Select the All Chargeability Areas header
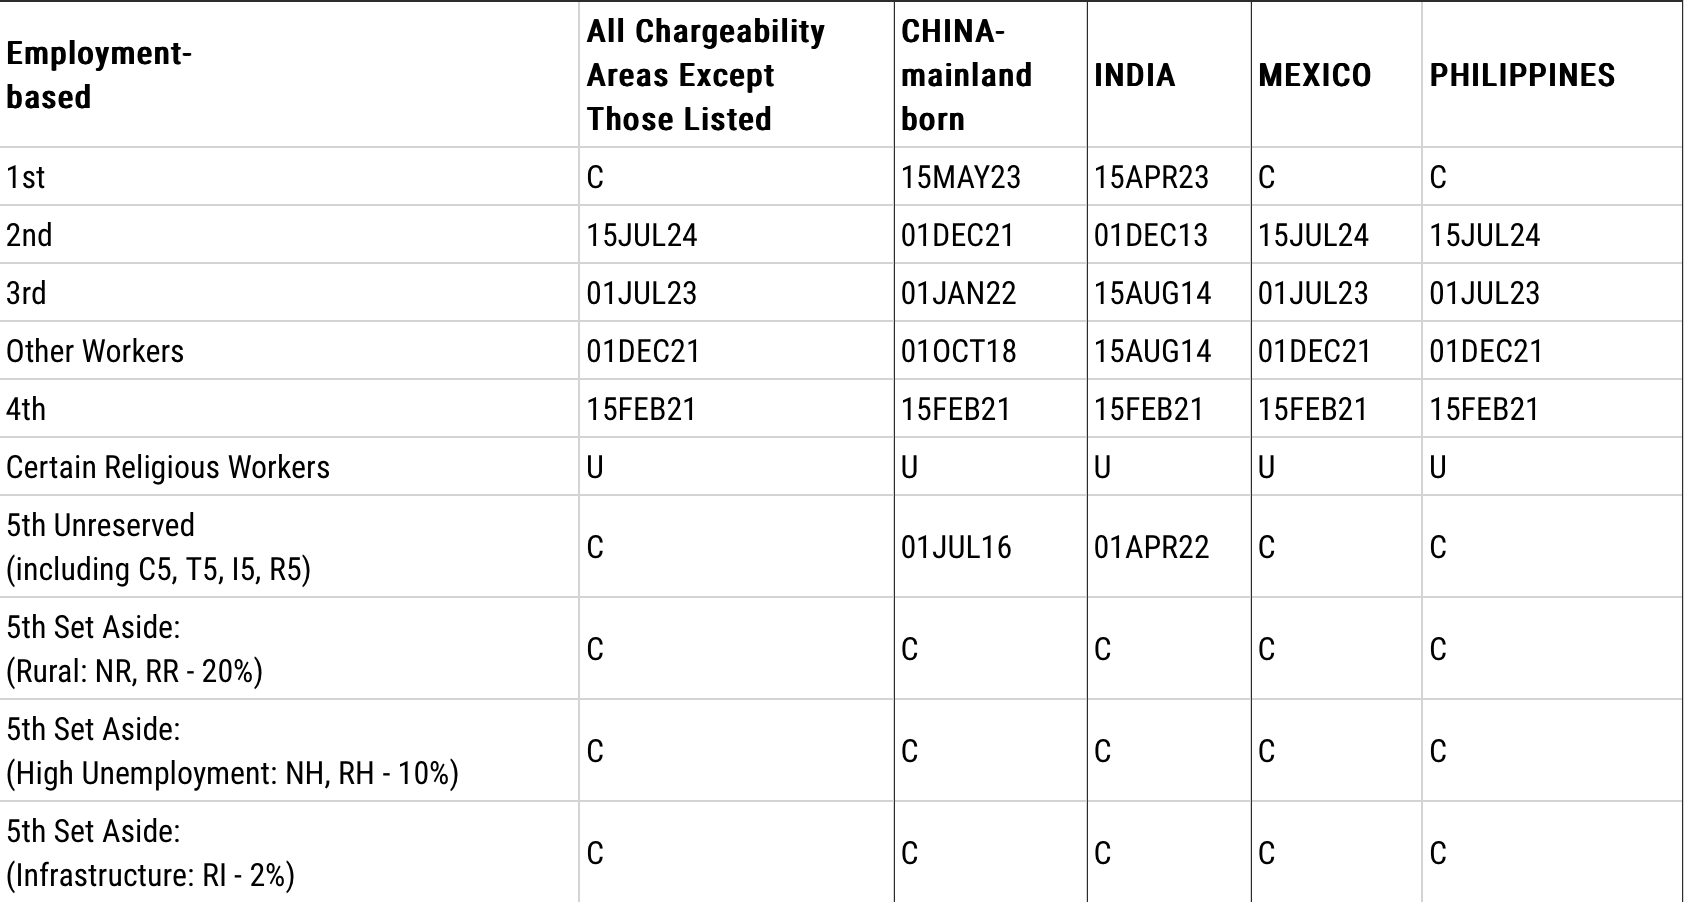The width and height of the screenshot is (1684, 902). [x=705, y=75]
